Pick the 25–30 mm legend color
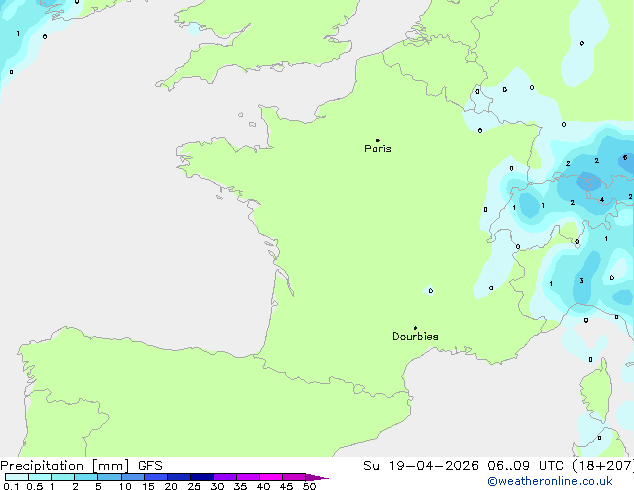This screenshot has width=634, height=490. pyautogui.click(x=201, y=477)
